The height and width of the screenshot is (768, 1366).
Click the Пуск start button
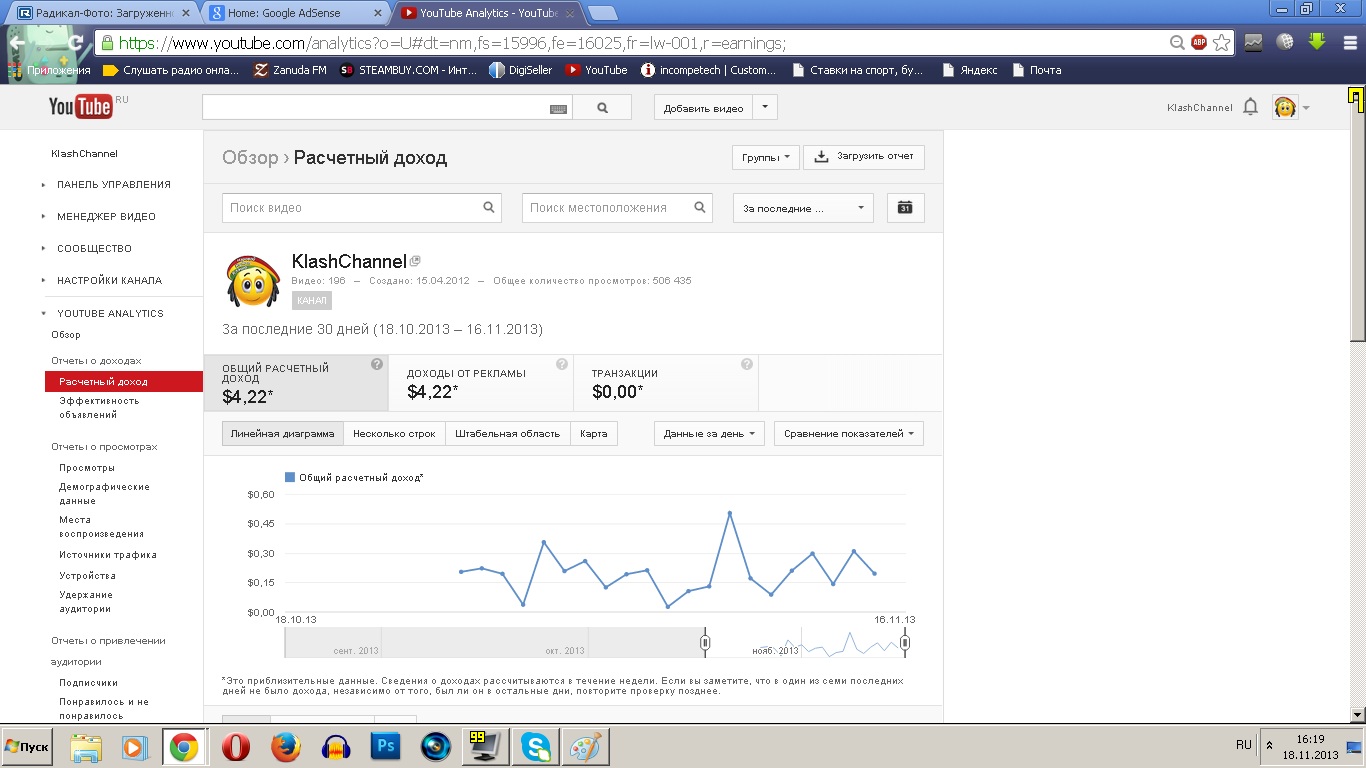click(27, 747)
